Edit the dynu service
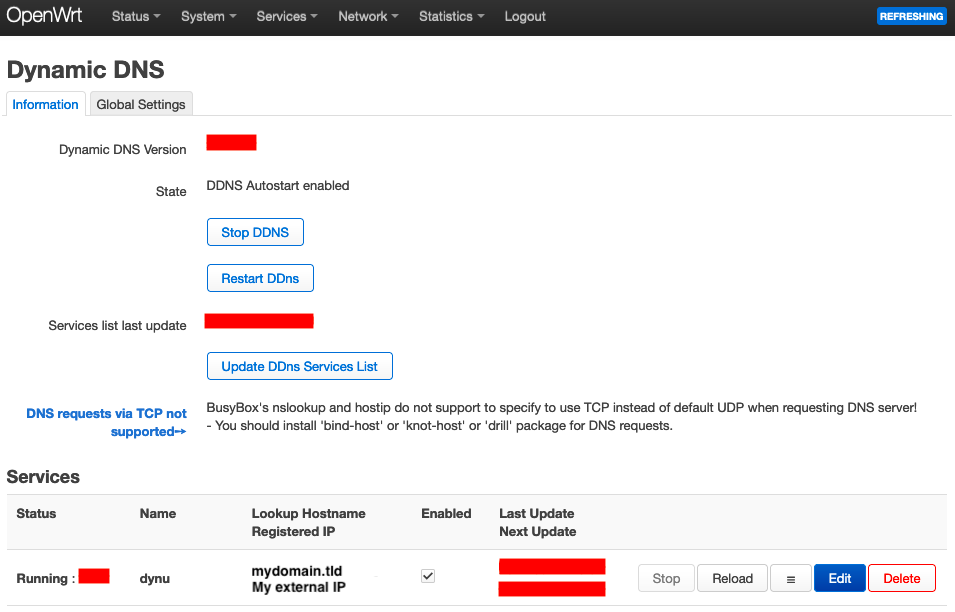Screen dimensions: 955x612 pyautogui.click(x=839, y=578)
